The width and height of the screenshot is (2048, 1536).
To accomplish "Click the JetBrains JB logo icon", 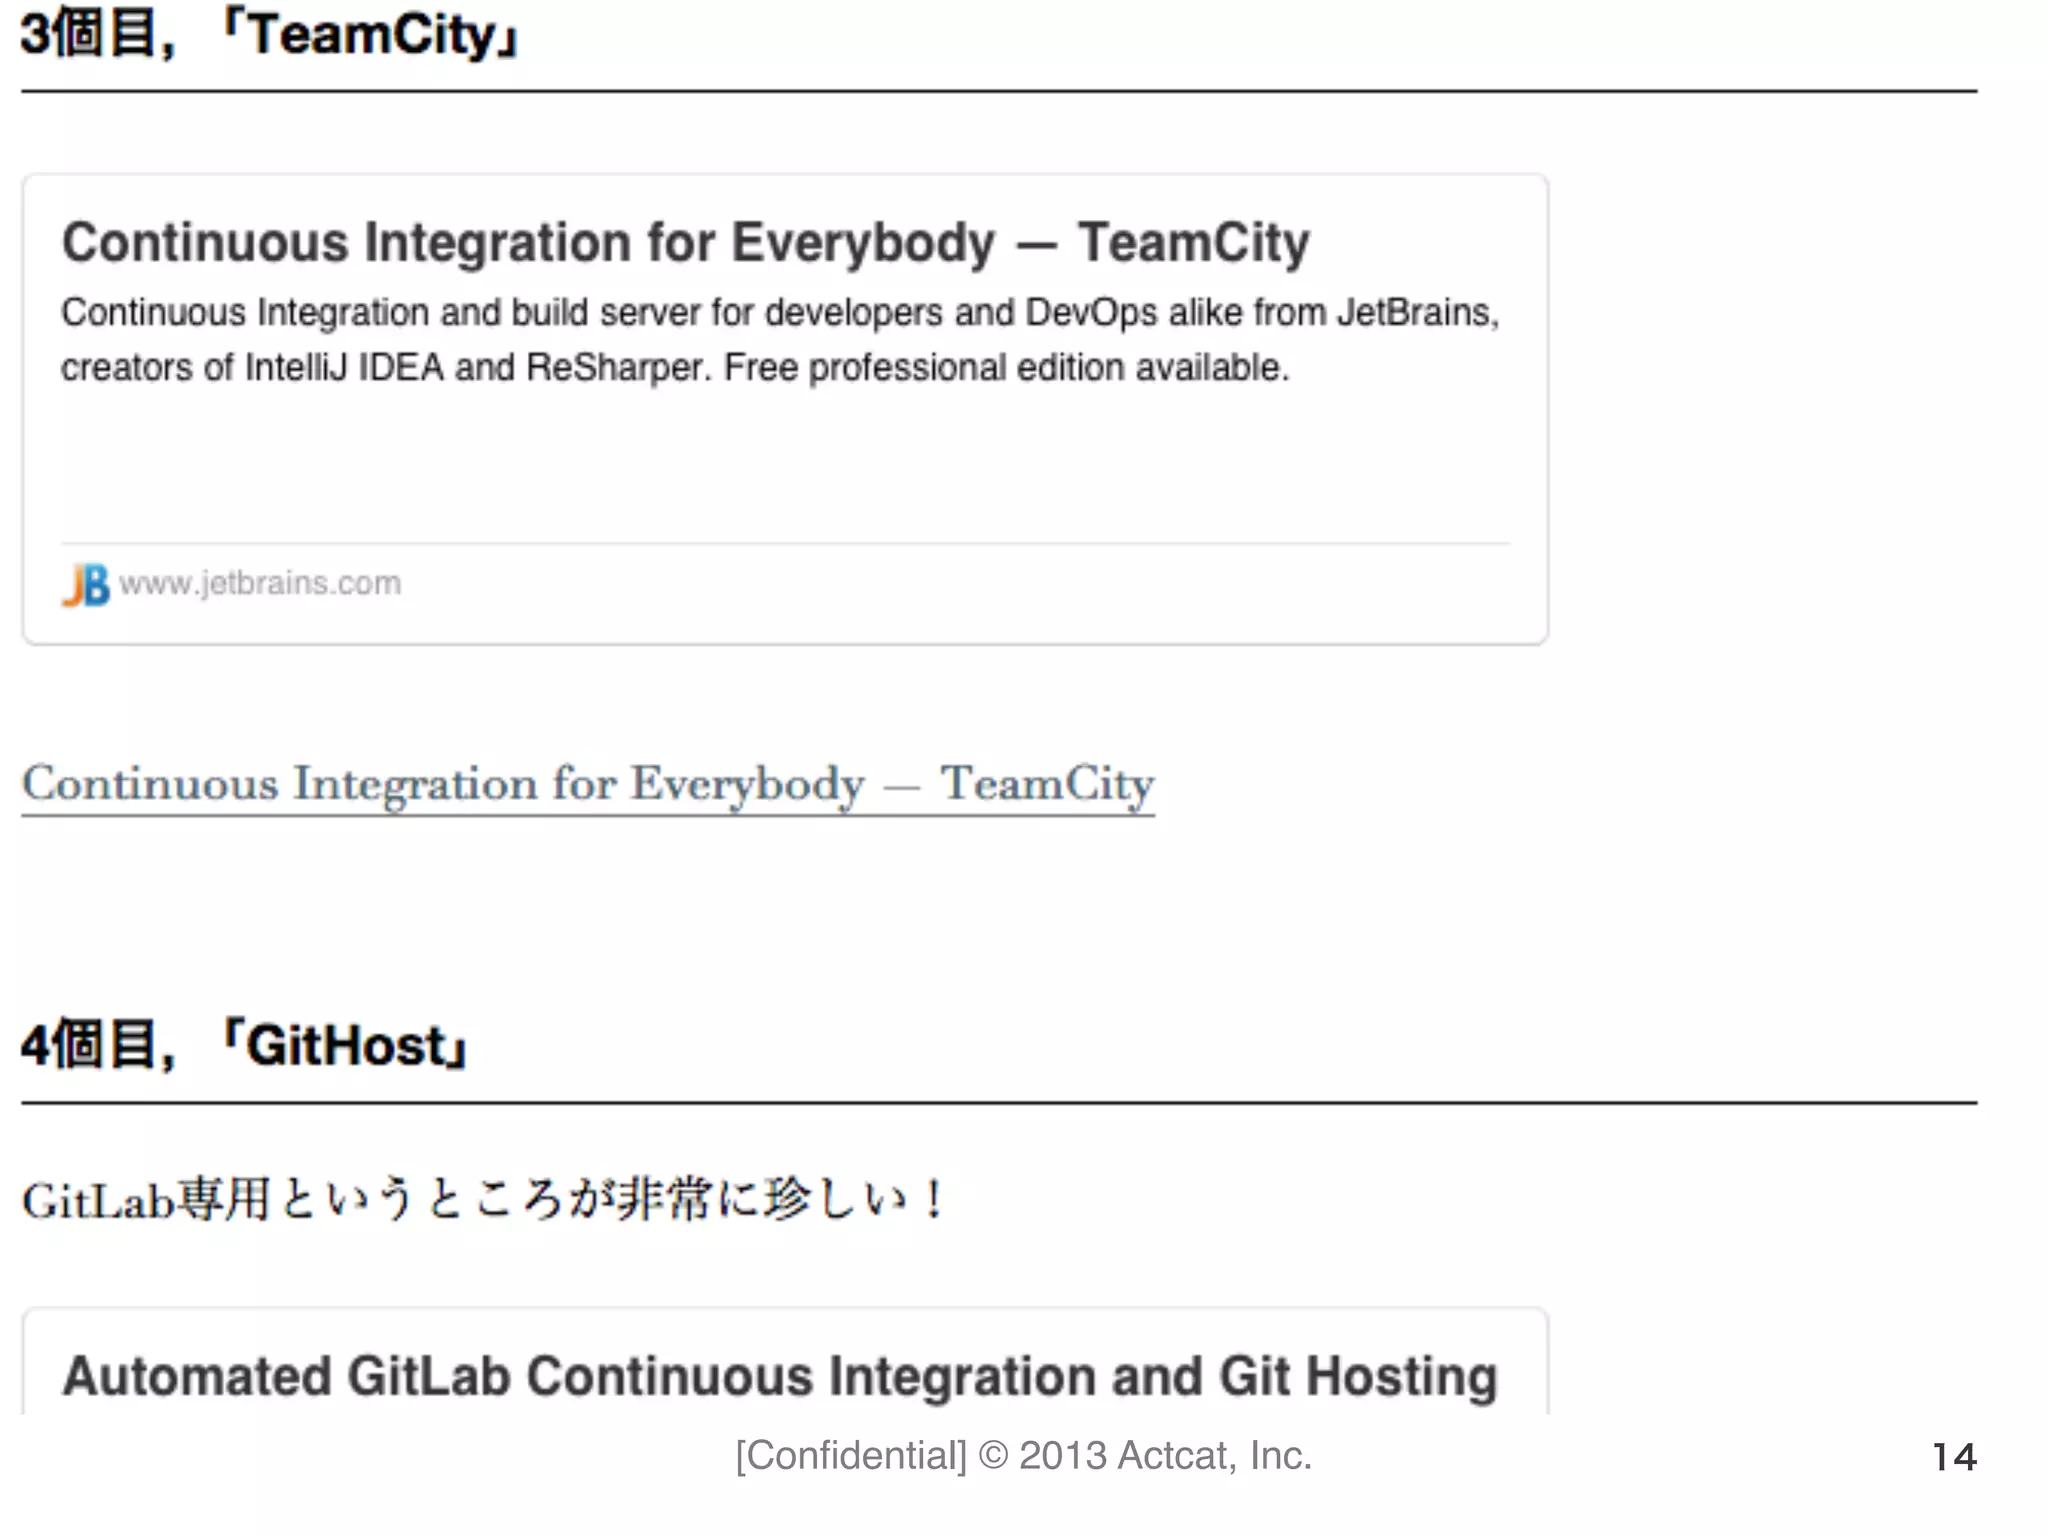I will (85, 585).
